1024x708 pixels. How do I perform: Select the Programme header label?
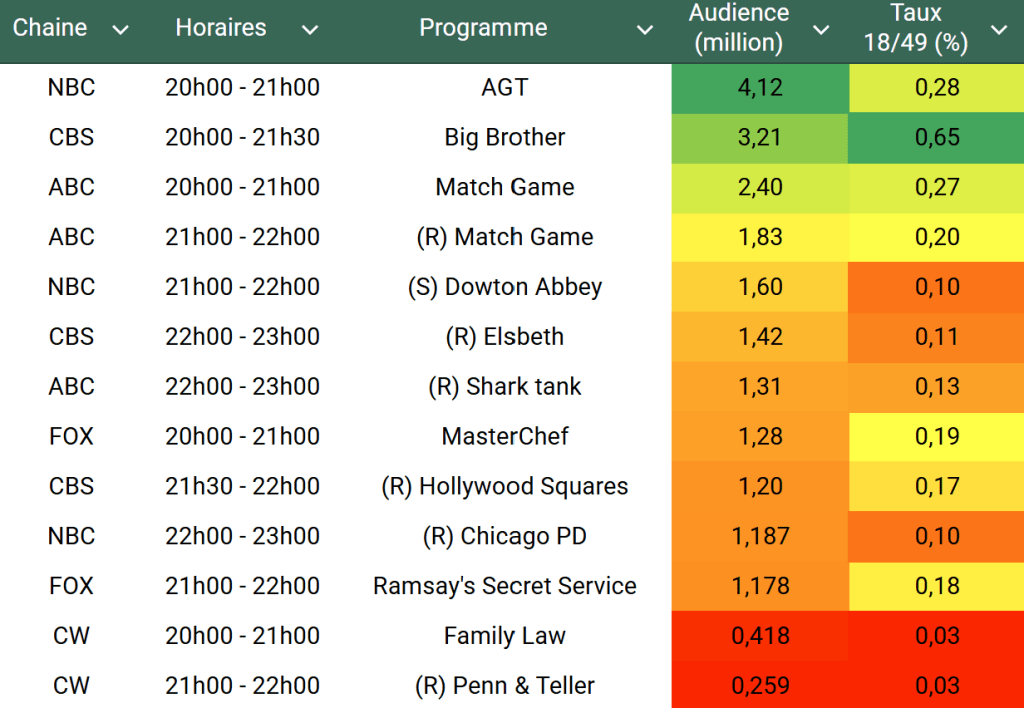pyautogui.click(x=483, y=28)
